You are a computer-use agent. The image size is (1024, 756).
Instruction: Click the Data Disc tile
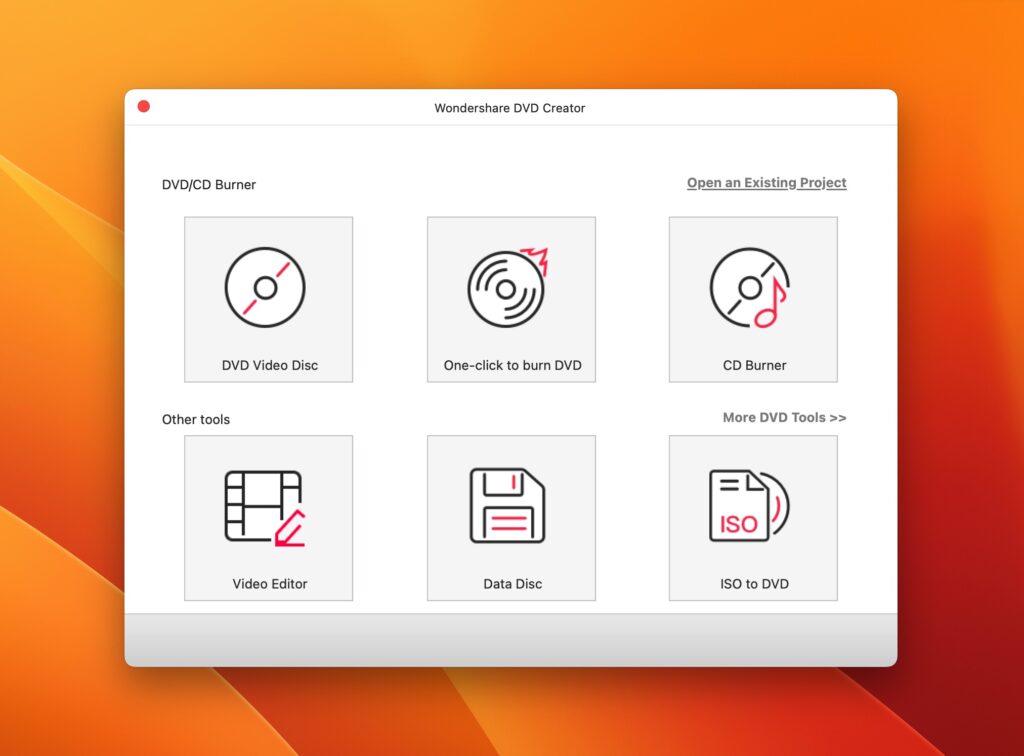(511, 517)
